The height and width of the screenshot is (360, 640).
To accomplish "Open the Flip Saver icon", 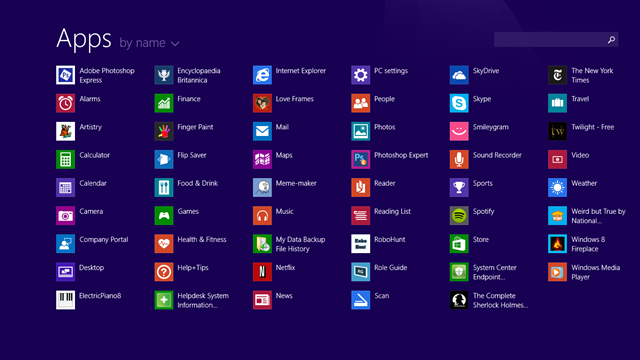I will pos(164,160).
